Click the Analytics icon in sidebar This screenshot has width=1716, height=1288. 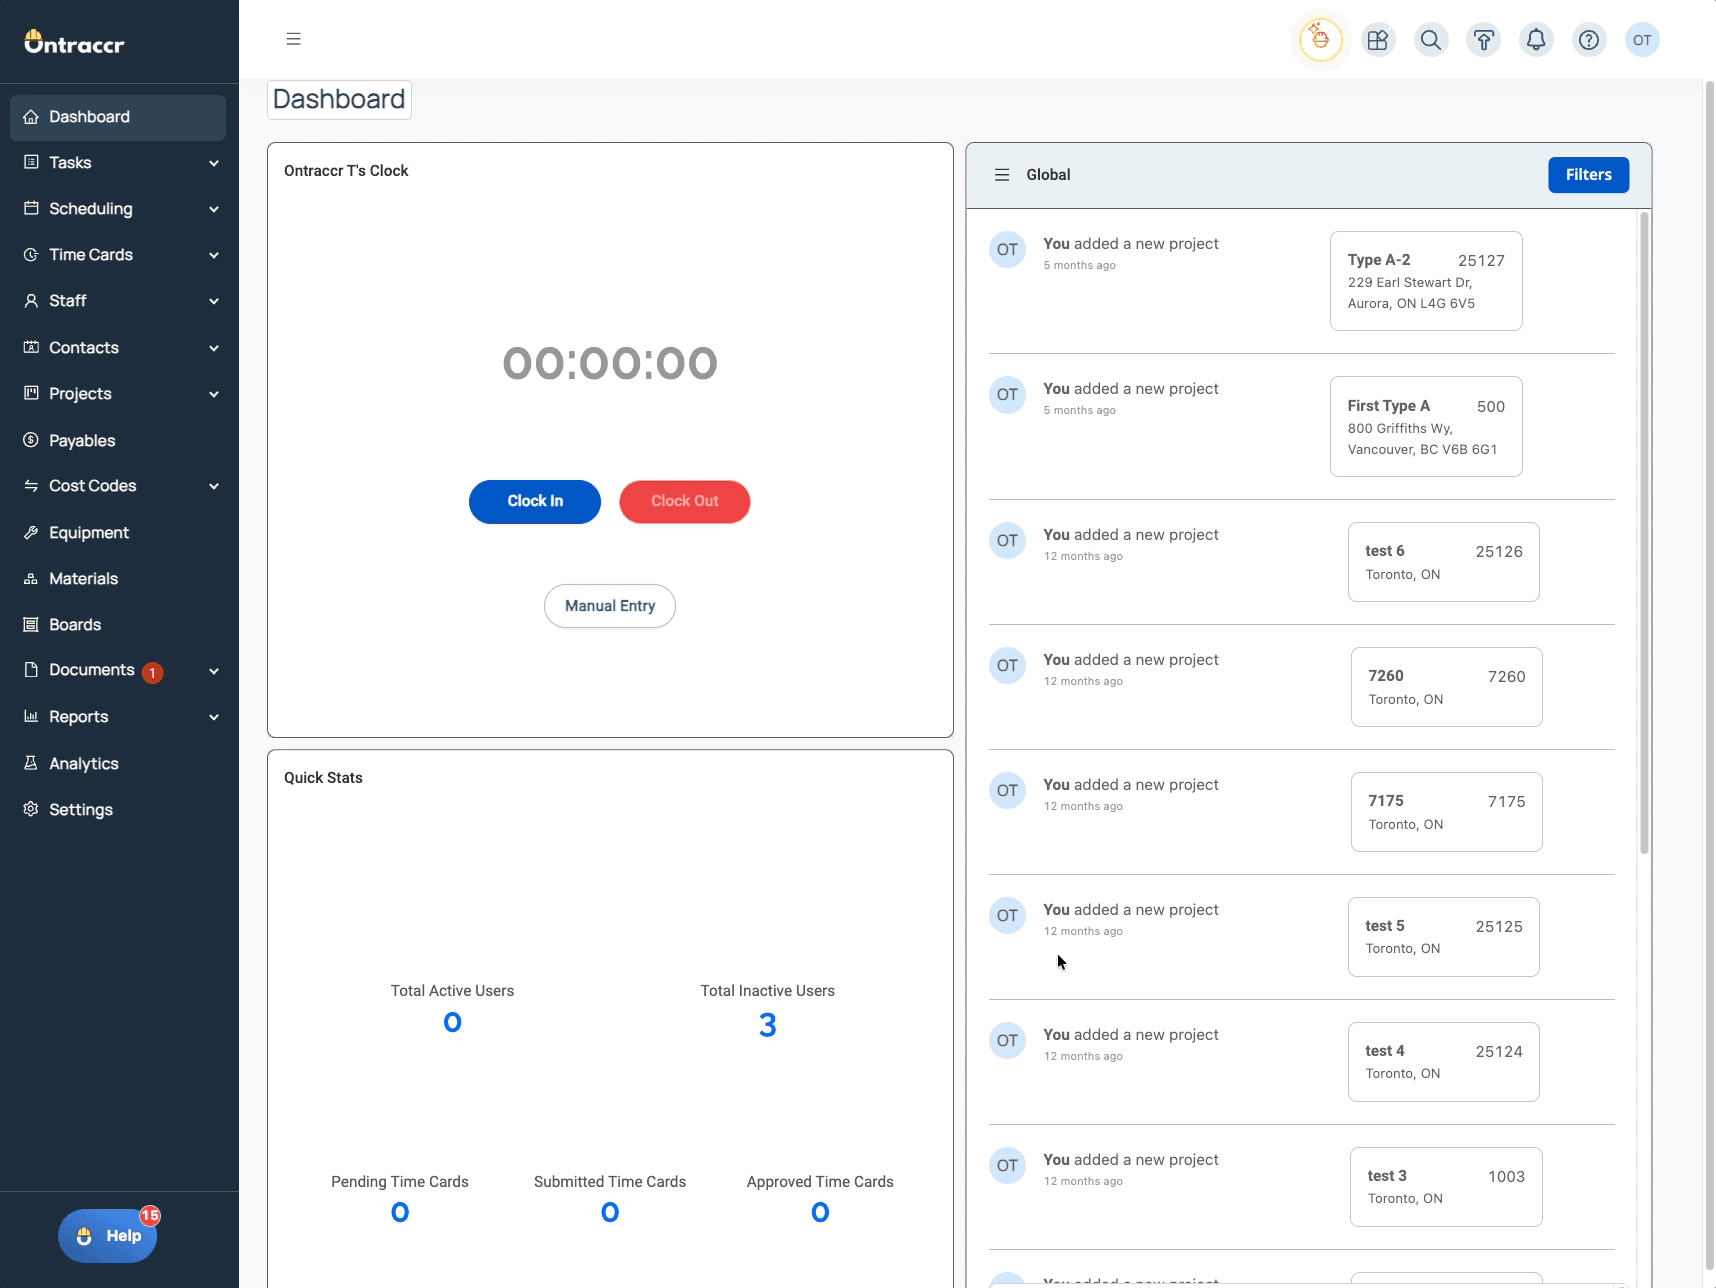click(31, 763)
